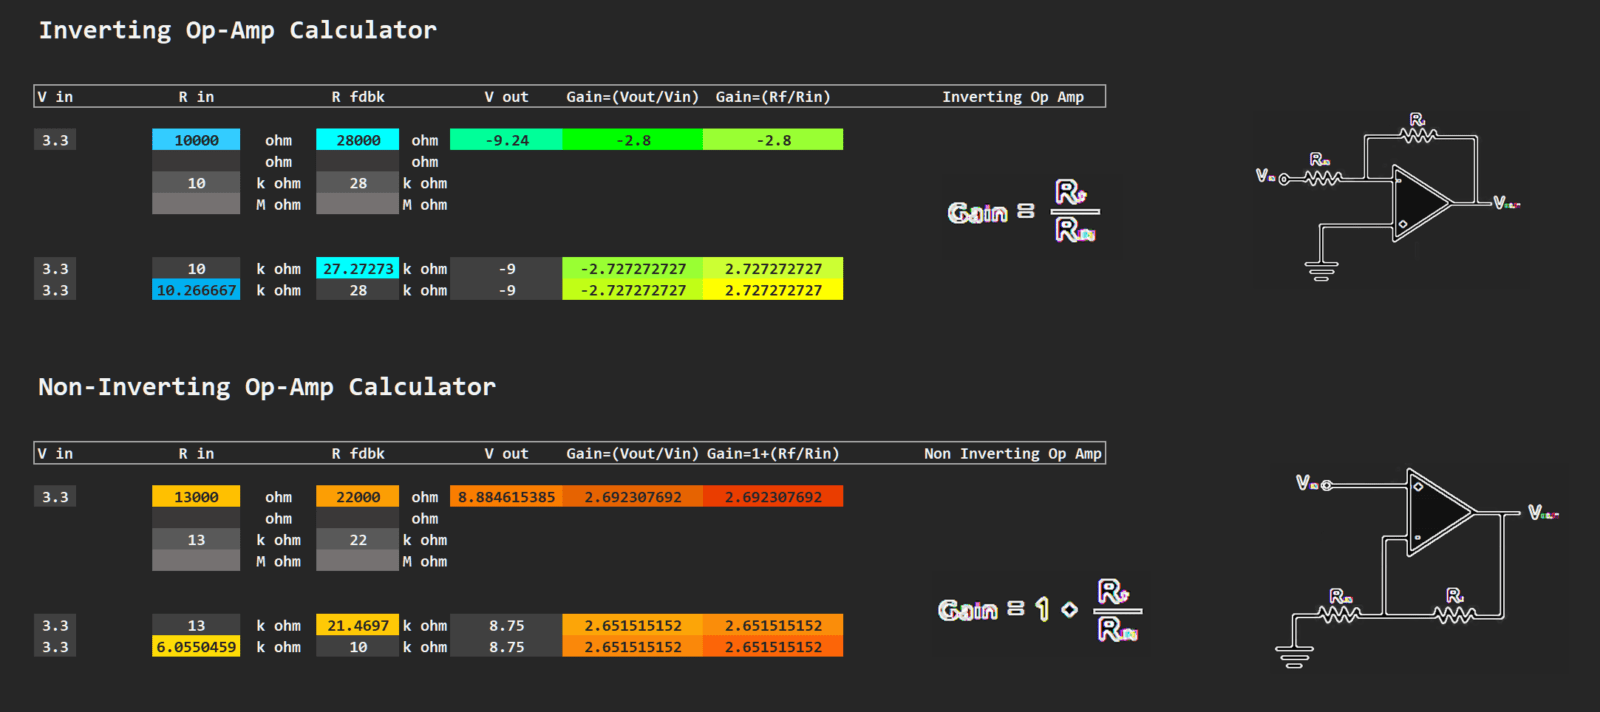Click -2.727272727 in the 10.266667 row
This screenshot has width=1600, height=712.
click(633, 290)
